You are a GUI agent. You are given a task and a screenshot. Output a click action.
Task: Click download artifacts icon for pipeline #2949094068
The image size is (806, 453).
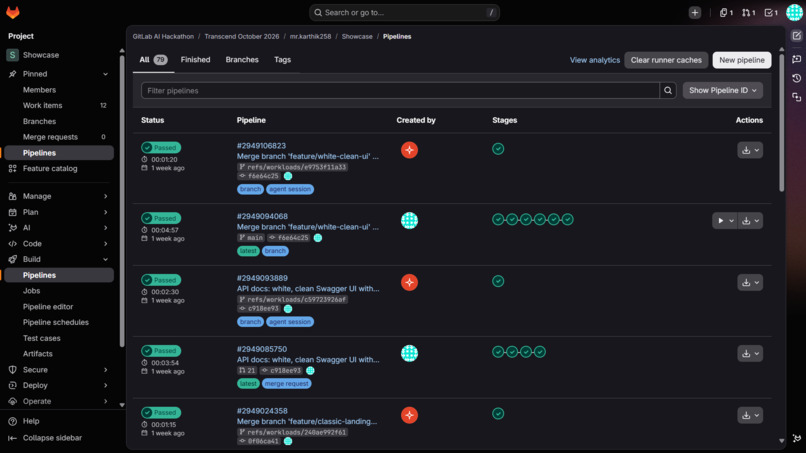coord(750,221)
